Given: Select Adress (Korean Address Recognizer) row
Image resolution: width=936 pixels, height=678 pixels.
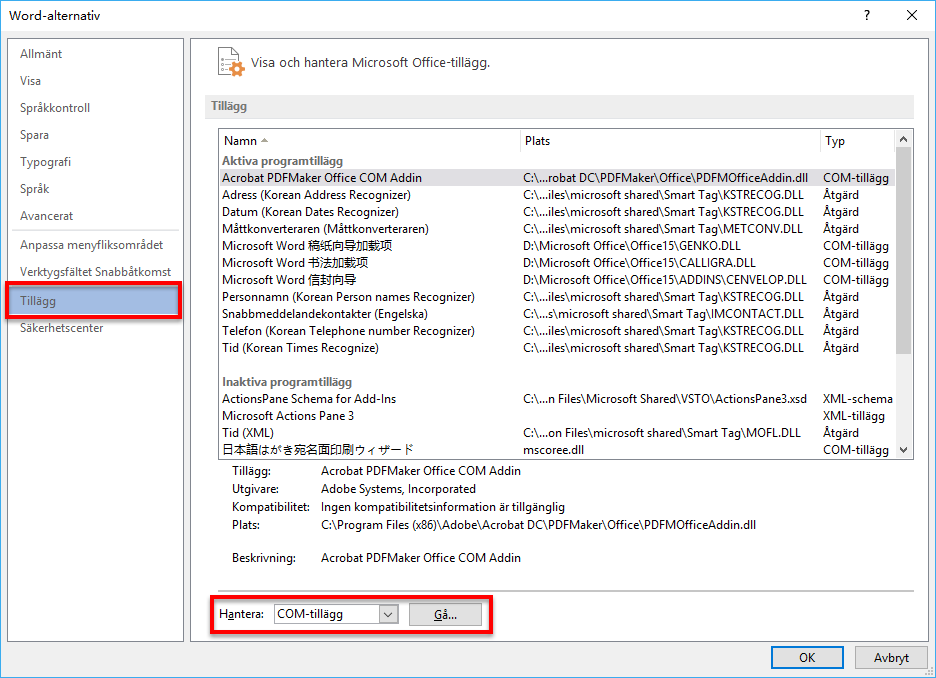Looking at the screenshot, I should pos(557,195).
